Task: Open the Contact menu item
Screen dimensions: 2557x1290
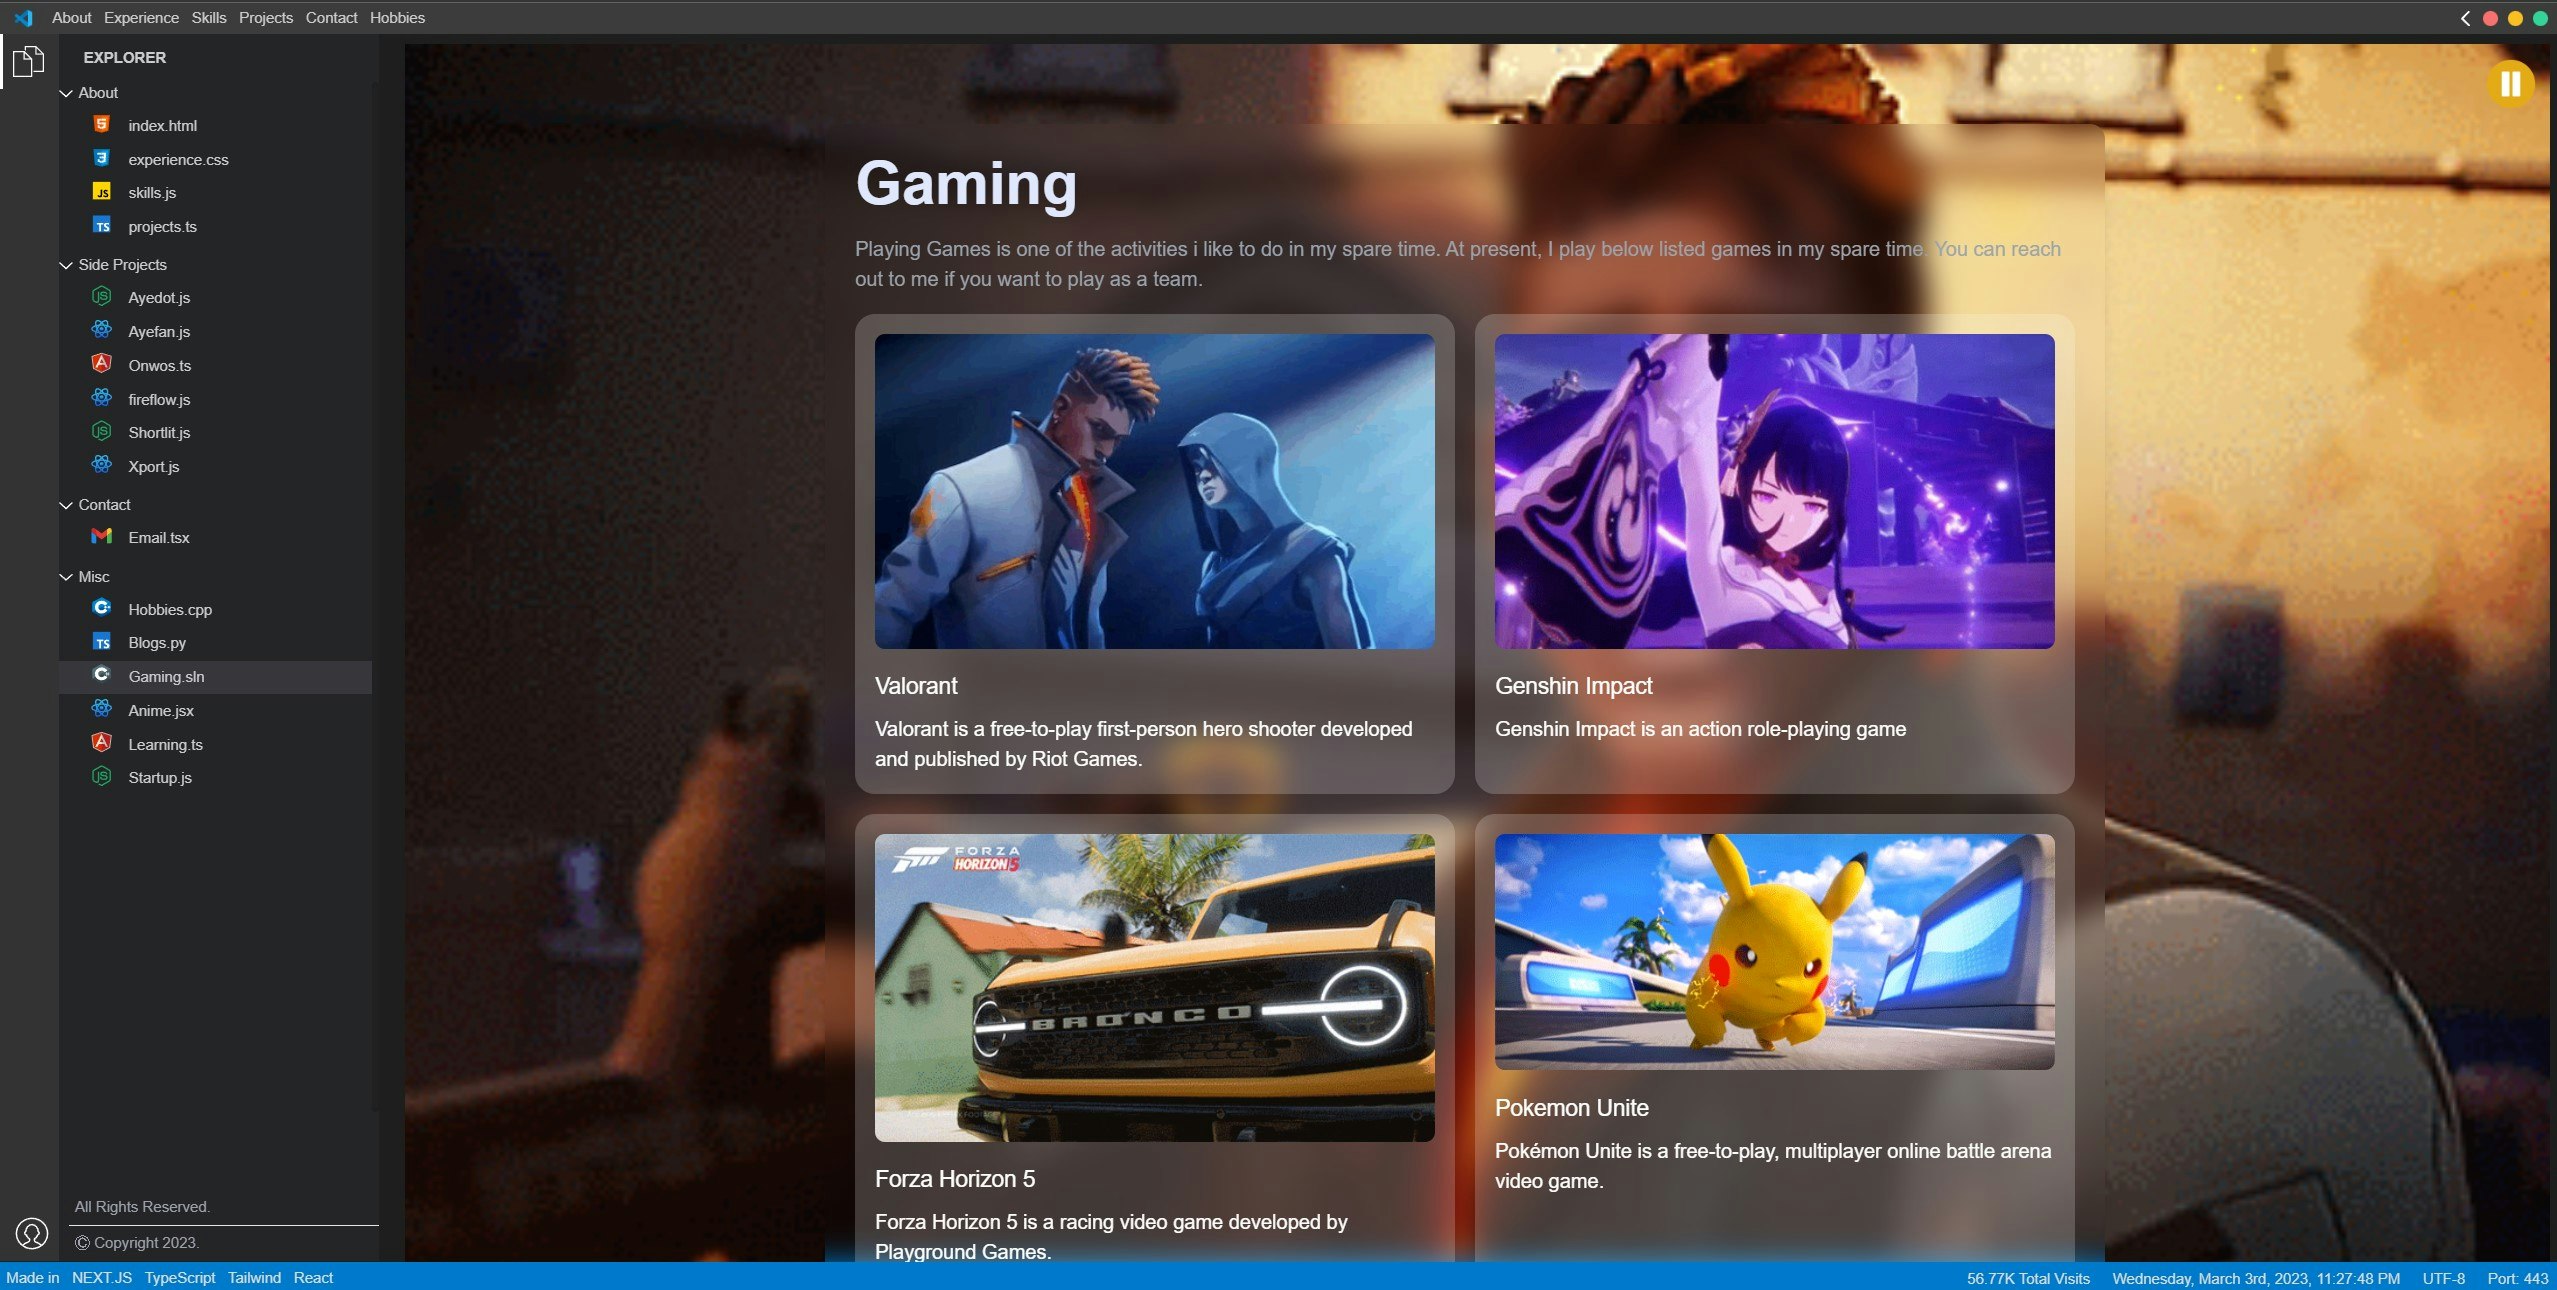Action: tap(332, 18)
